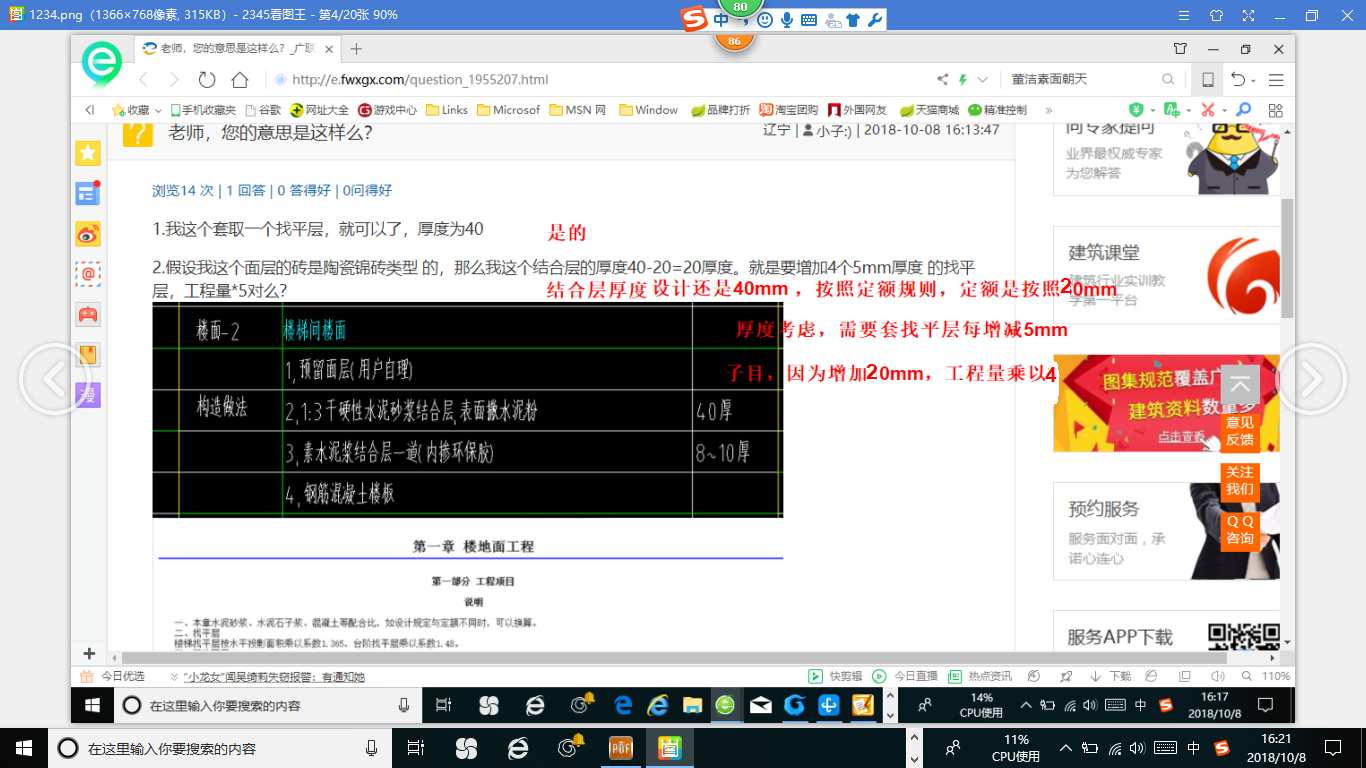1366x768 pixels.
Task: Toggle page sound speaker icon in status bar
Action: pos(1218,676)
